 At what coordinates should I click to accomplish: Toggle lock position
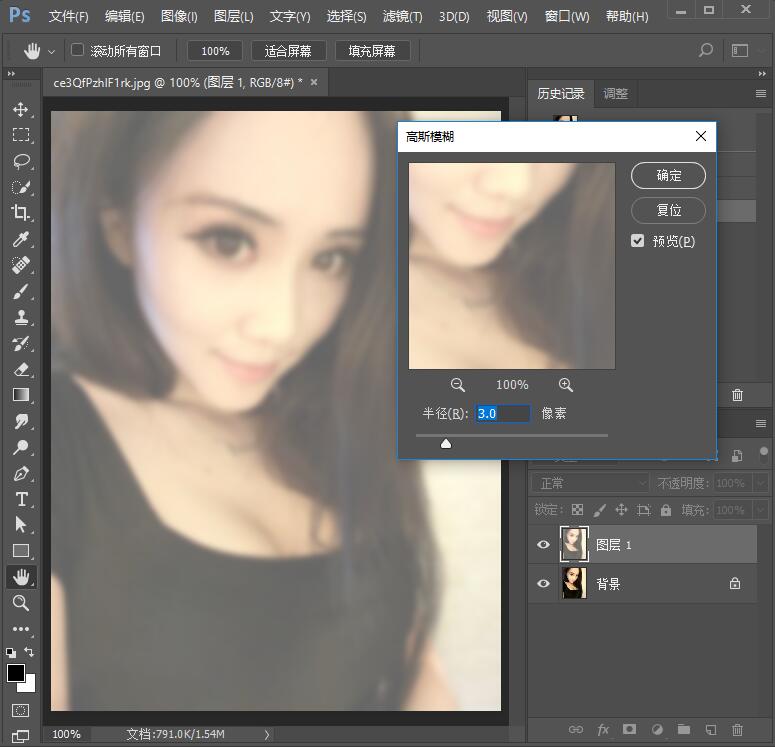point(621,510)
